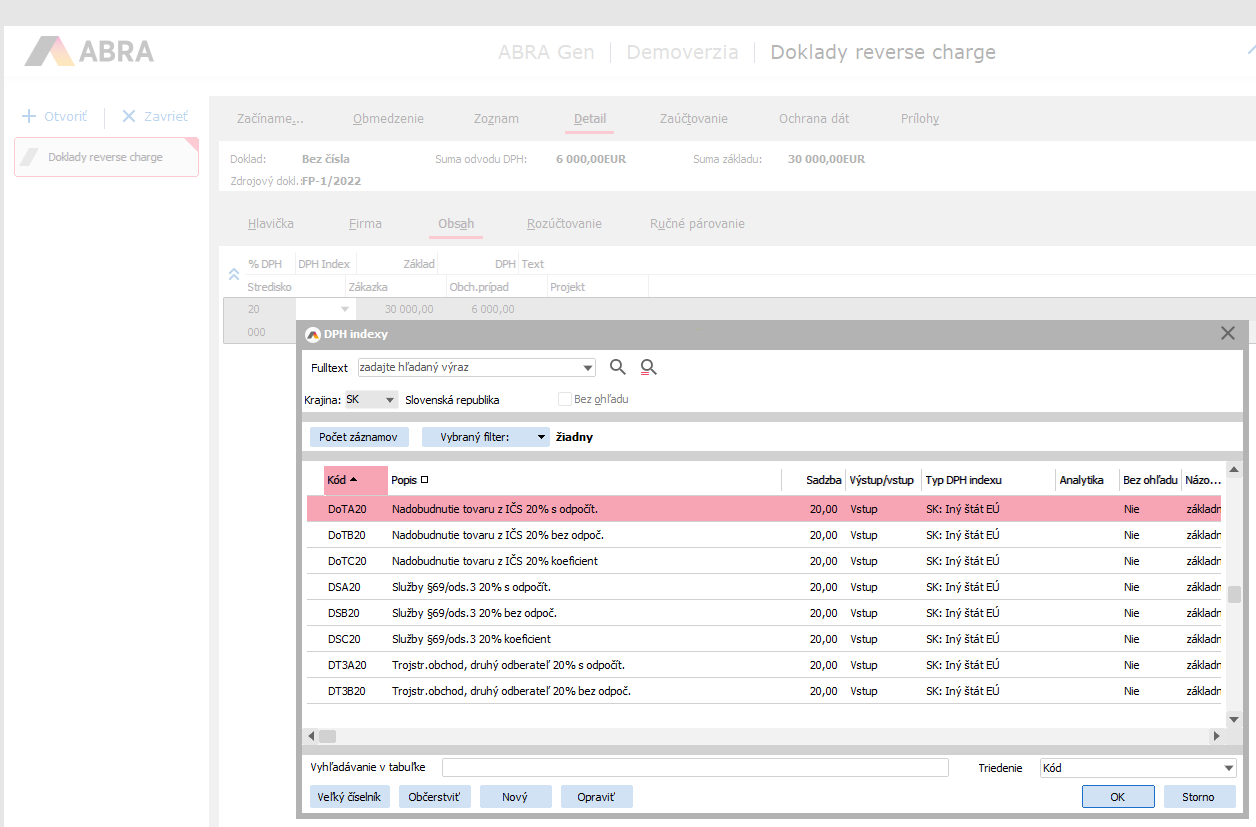Click the plus icon next to Otvoriť
Screen dimensions: 1256x827
click(x=29, y=116)
